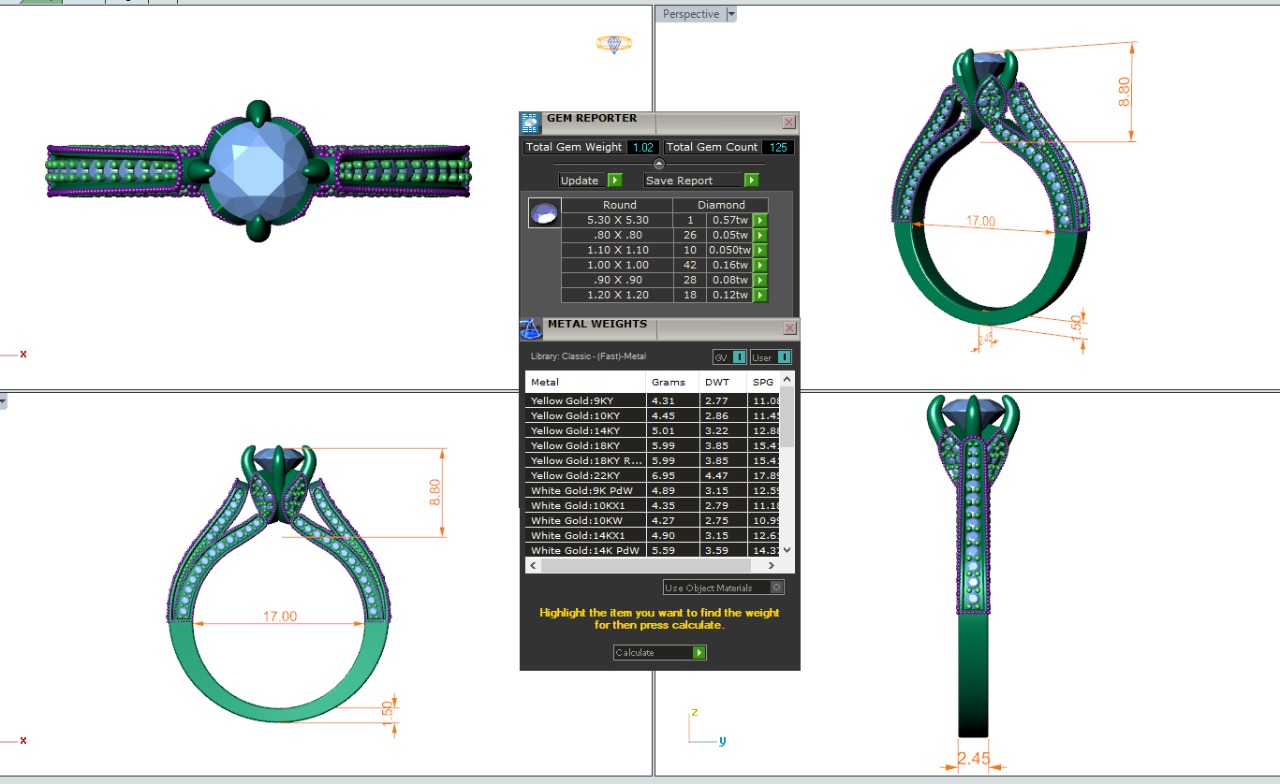
Task: Click the round diamond gem thumbnail
Action: click(544, 213)
